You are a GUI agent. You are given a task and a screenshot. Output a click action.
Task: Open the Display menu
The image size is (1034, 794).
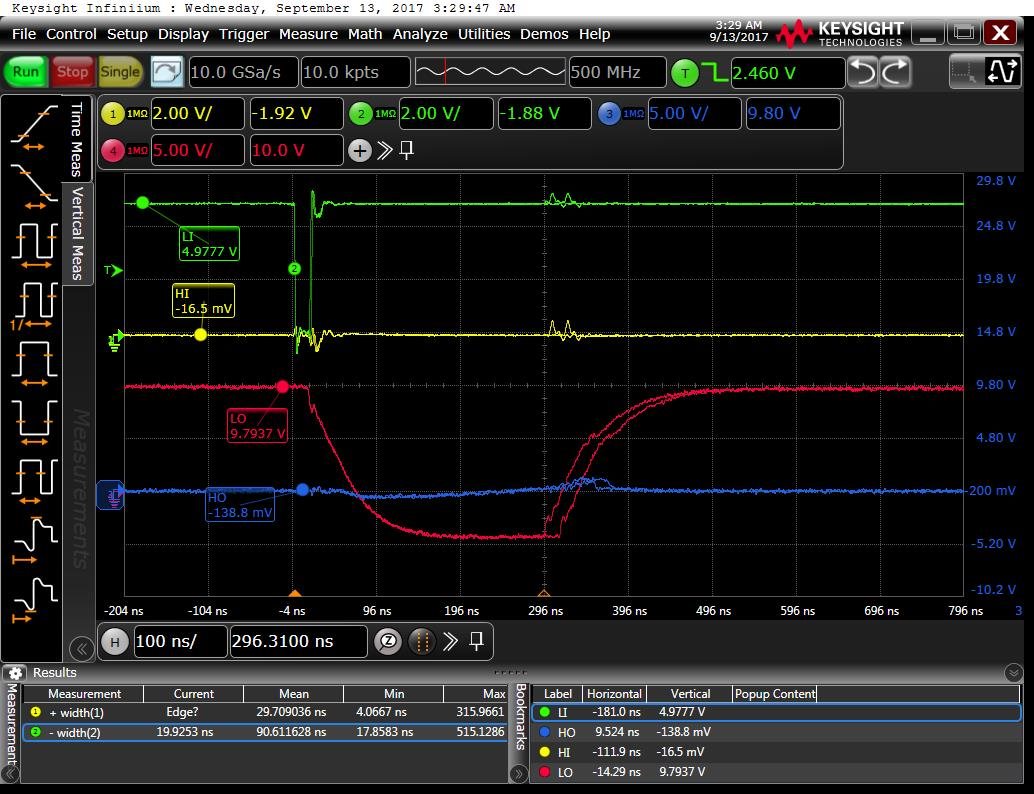183,34
